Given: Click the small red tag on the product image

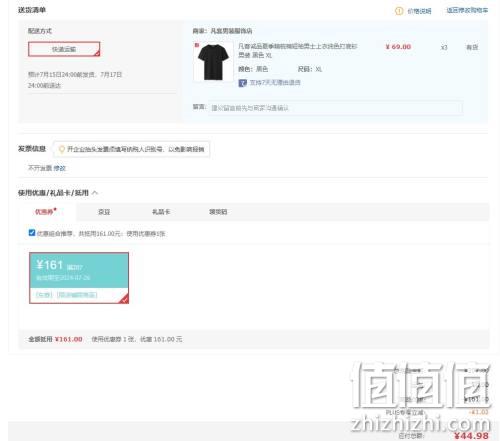Looking at the screenshot, I should pos(197,45).
